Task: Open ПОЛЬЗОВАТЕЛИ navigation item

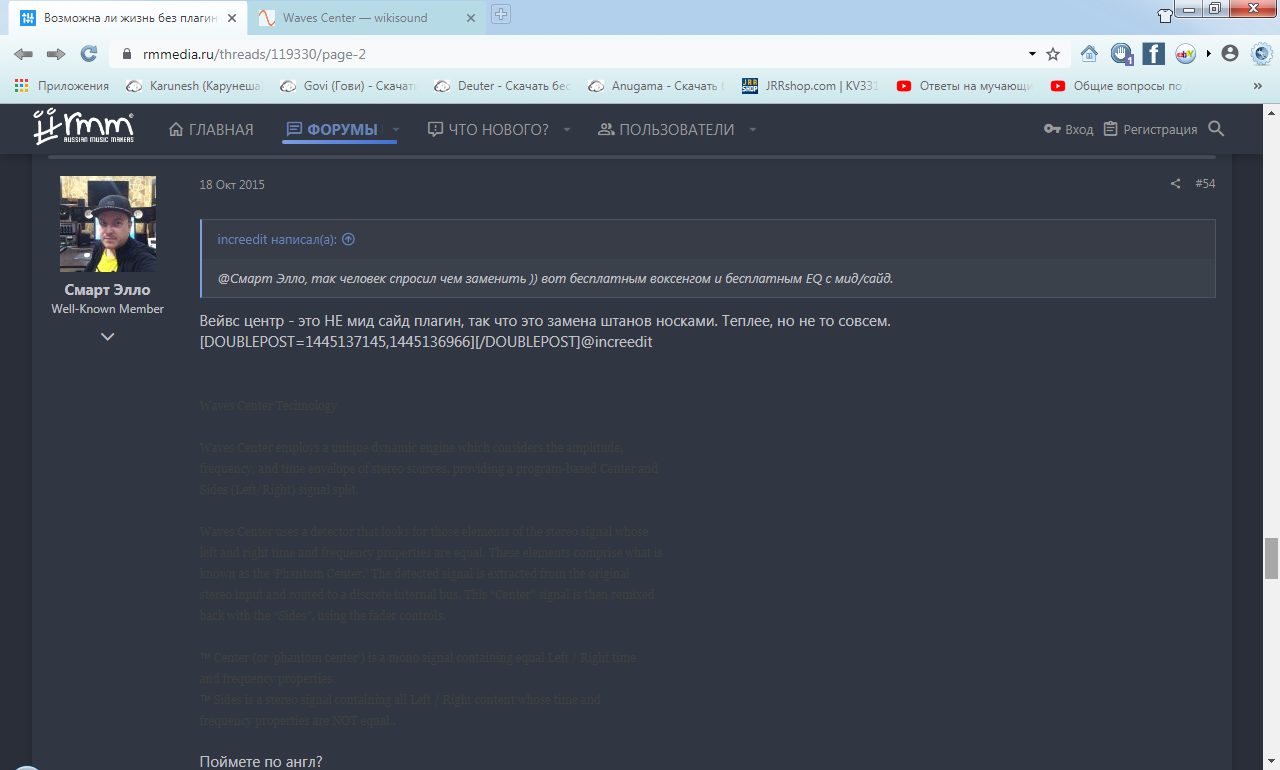Action: (666, 130)
